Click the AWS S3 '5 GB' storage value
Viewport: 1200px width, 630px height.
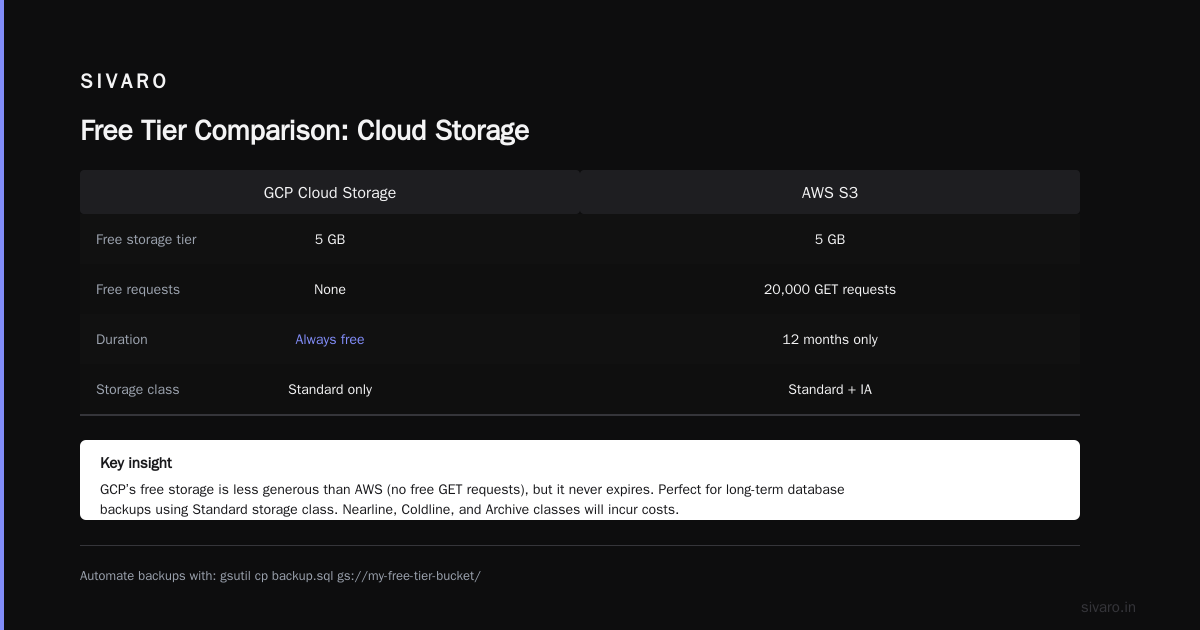click(830, 240)
